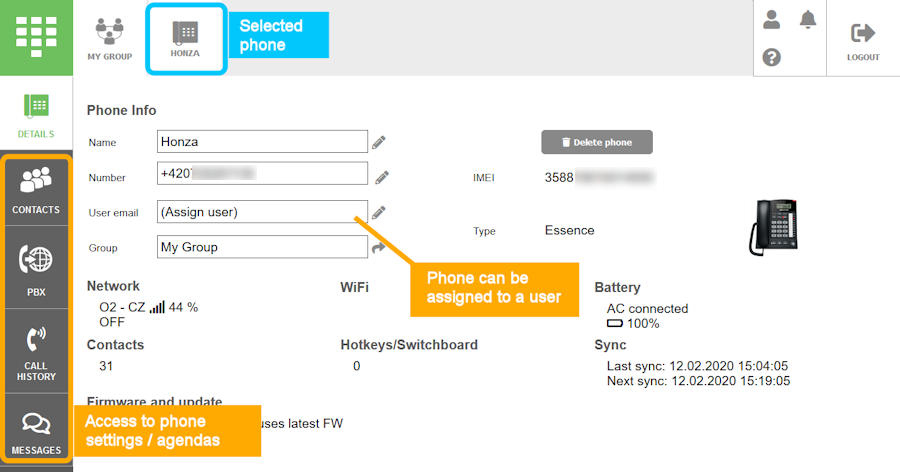
Task: Open Messages in the sidebar
Action: pyautogui.click(x=36, y=431)
